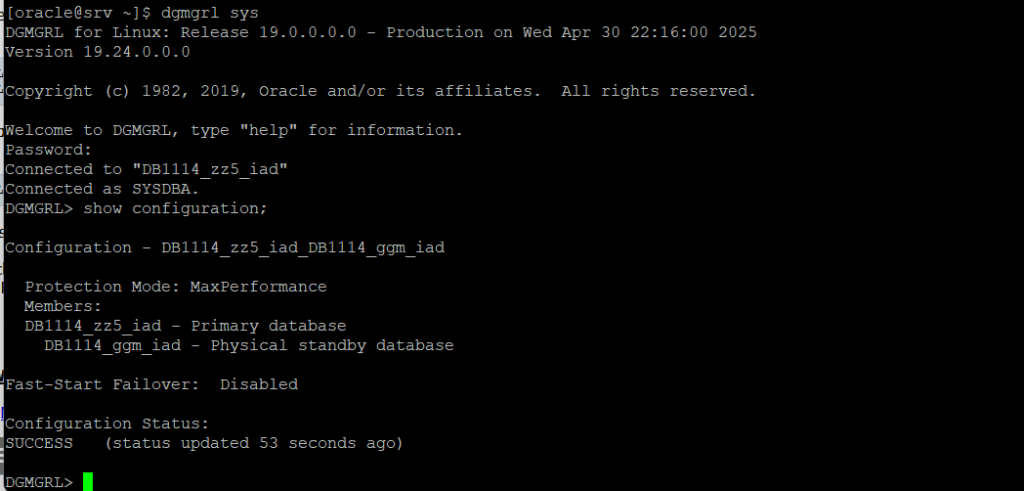The image size is (1024, 491).
Task: Click the configuration name DB1114_zz5_iad_DB1114_ggm_iad
Action: tap(303, 247)
